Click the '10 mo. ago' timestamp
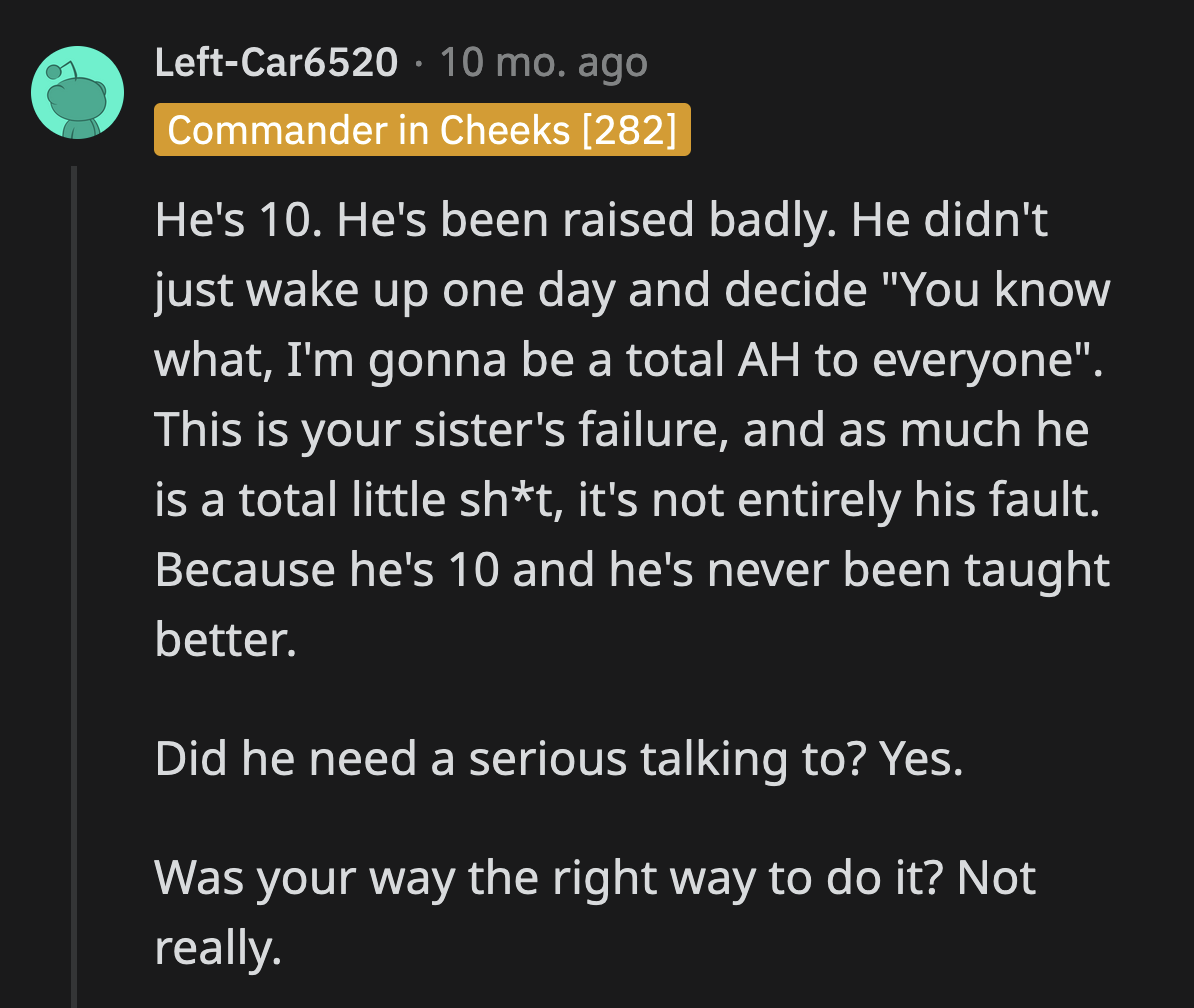The width and height of the screenshot is (1194, 1008). [x=544, y=61]
